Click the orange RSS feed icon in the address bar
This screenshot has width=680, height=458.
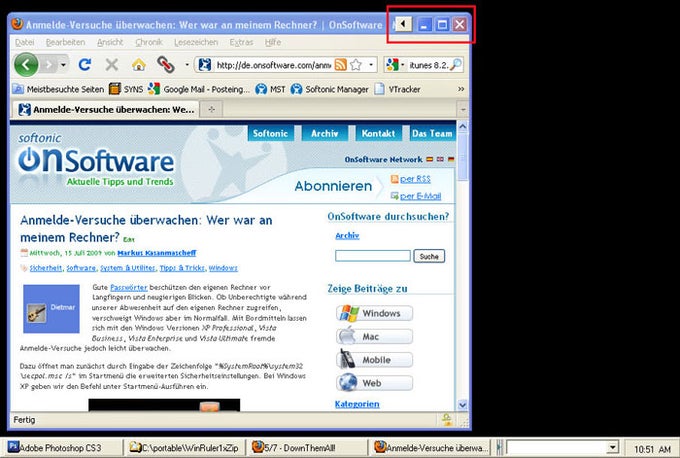341,65
